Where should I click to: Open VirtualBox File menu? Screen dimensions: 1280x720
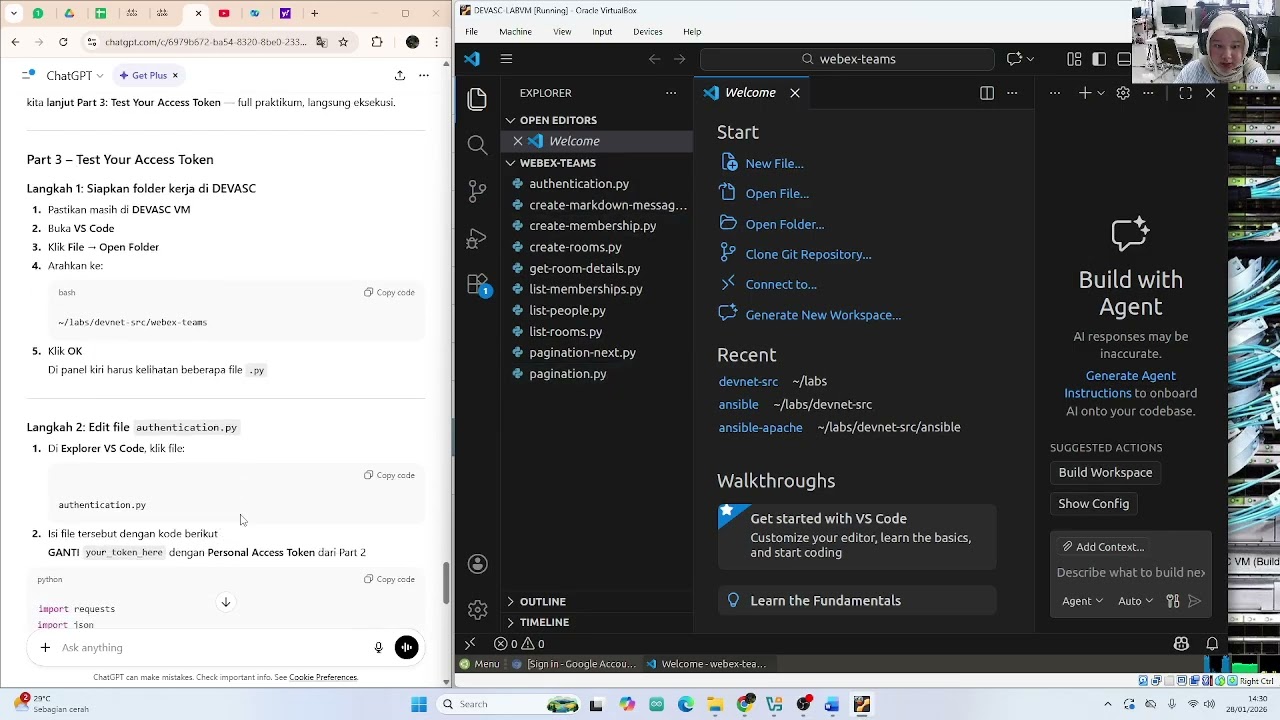471,32
